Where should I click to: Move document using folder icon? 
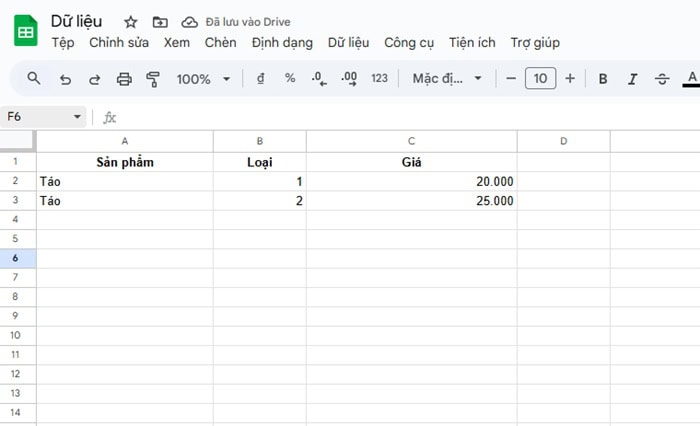[x=160, y=21]
